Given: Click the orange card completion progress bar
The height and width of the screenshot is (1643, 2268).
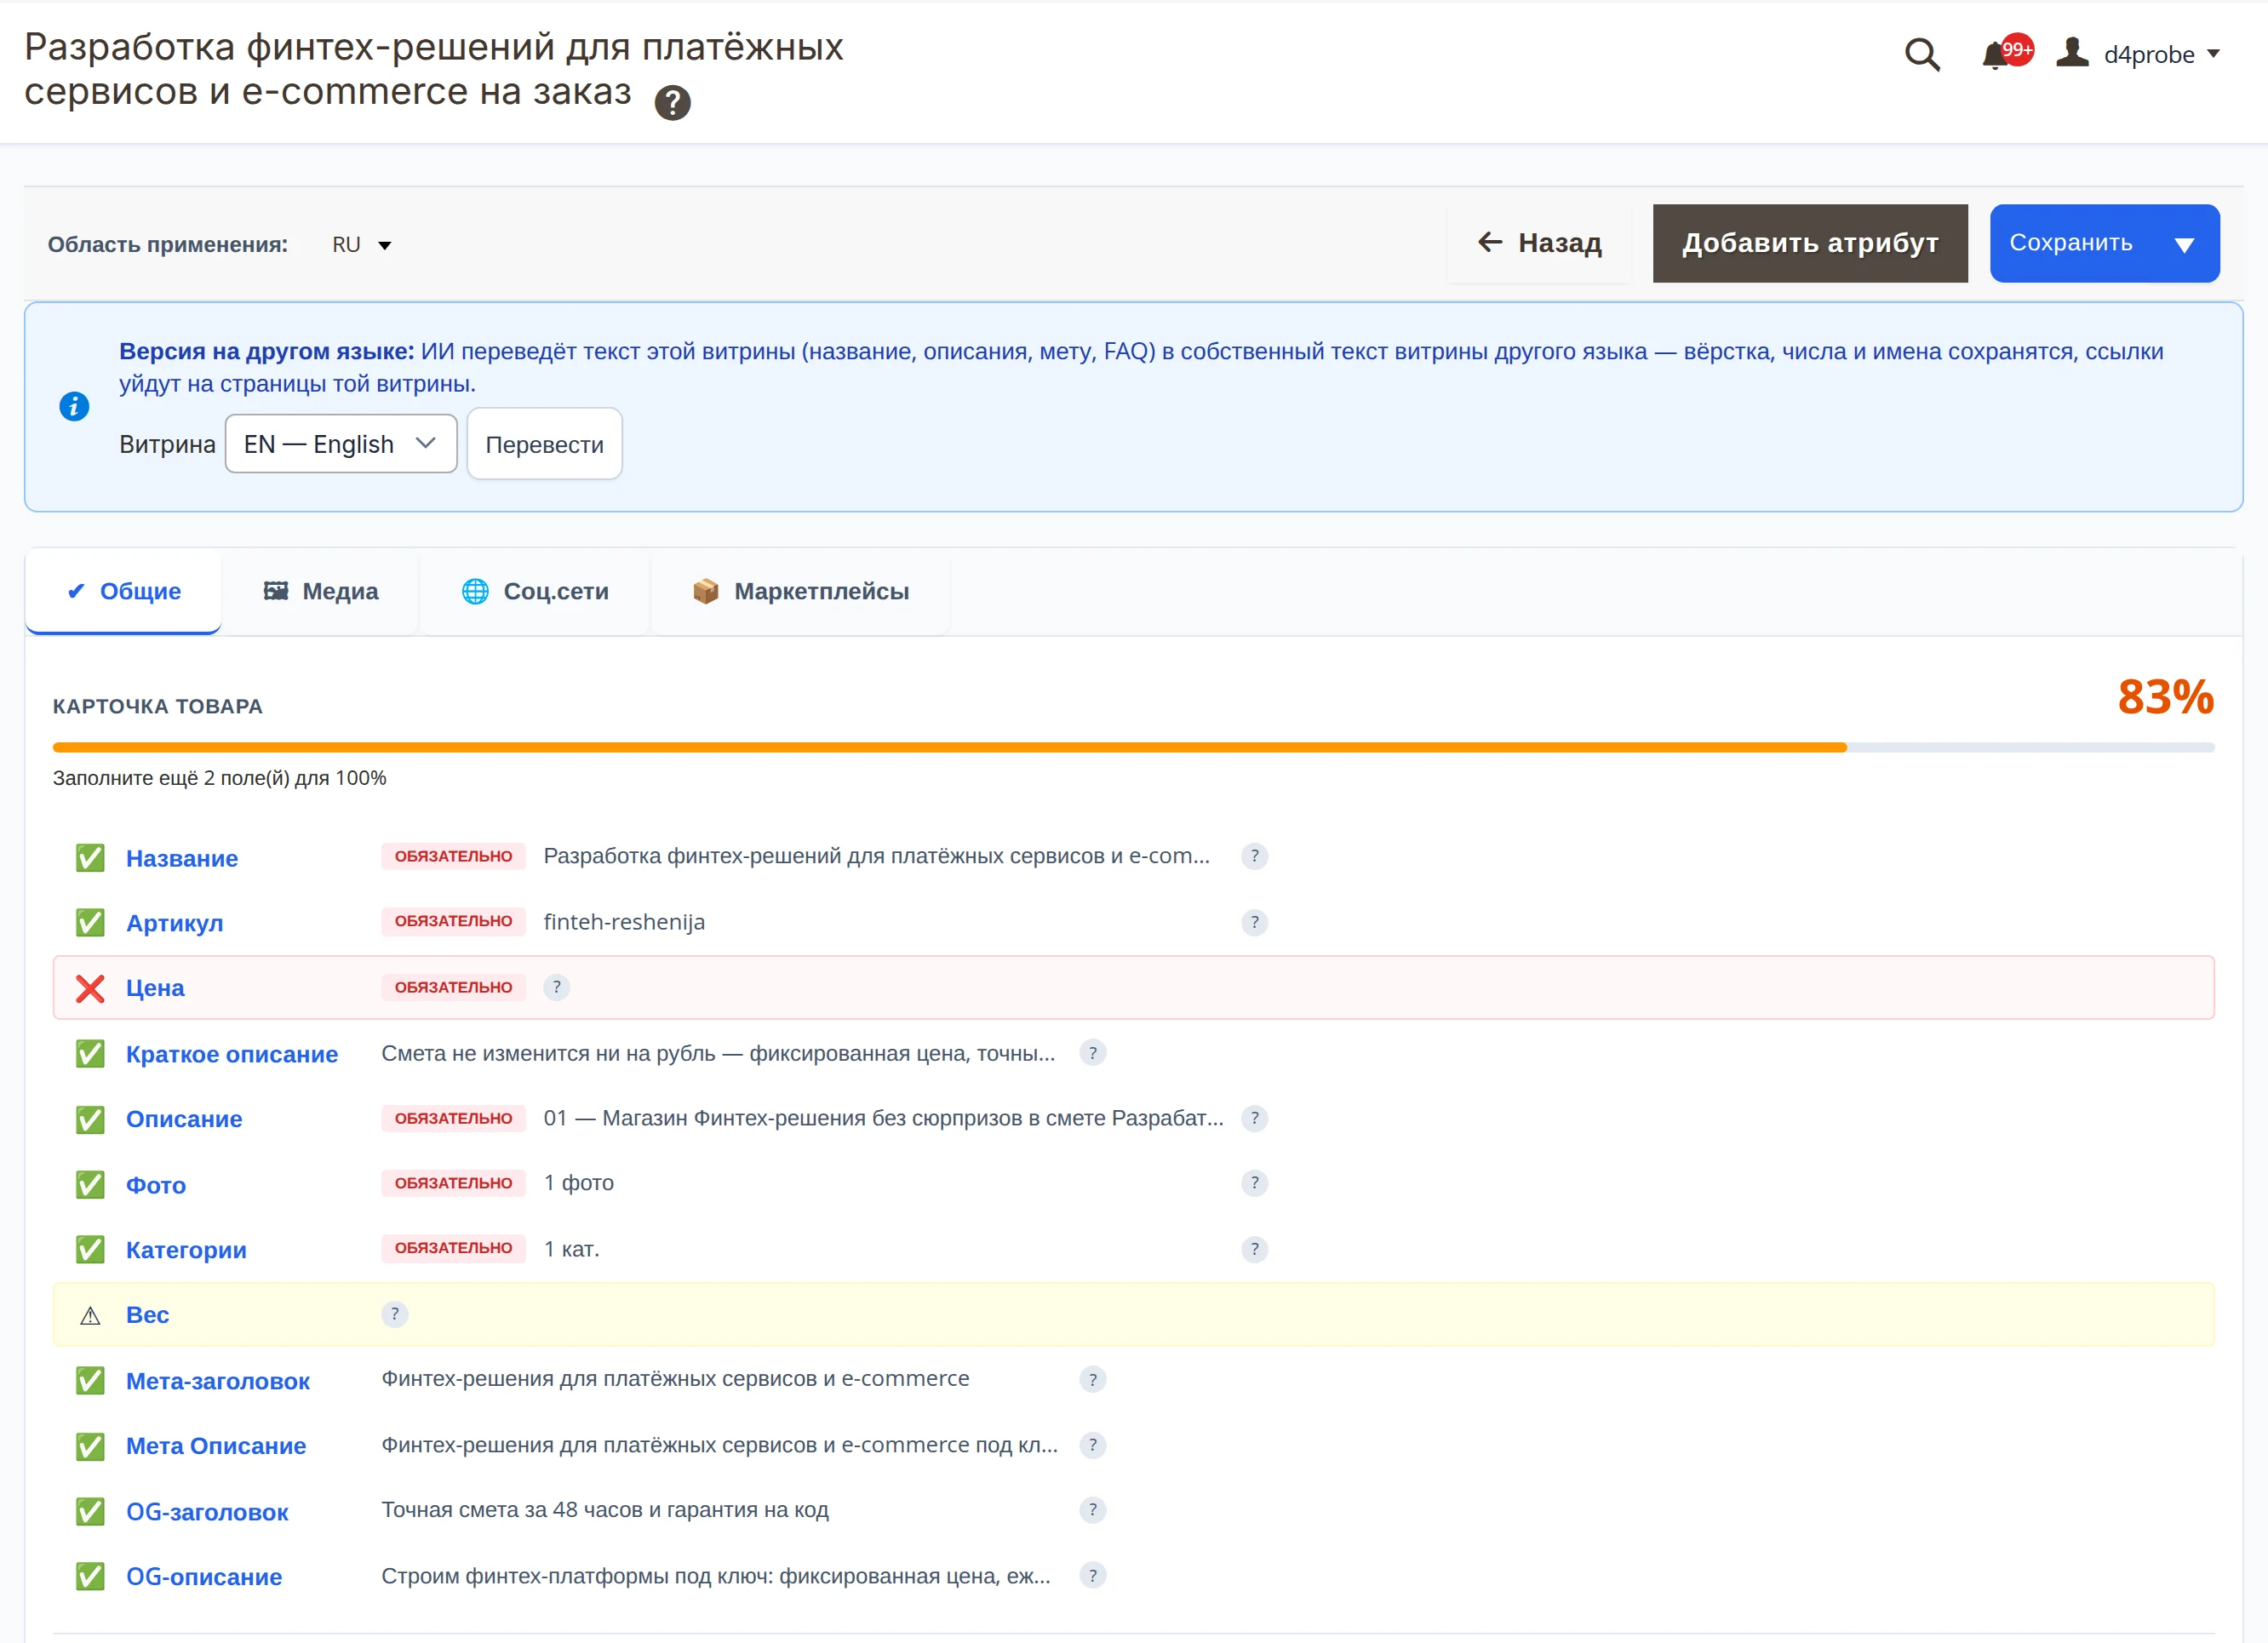Looking at the screenshot, I should pos(1133,747).
